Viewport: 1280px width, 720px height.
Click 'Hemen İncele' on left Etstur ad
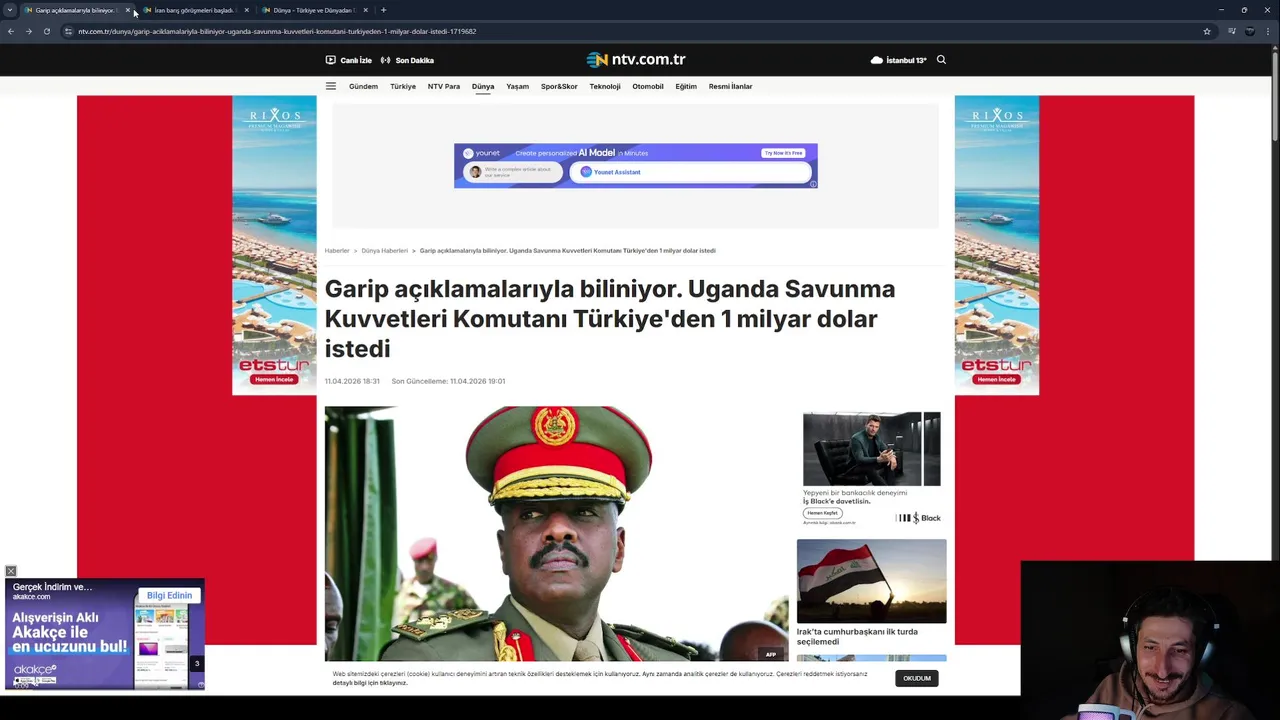pos(274,380)
